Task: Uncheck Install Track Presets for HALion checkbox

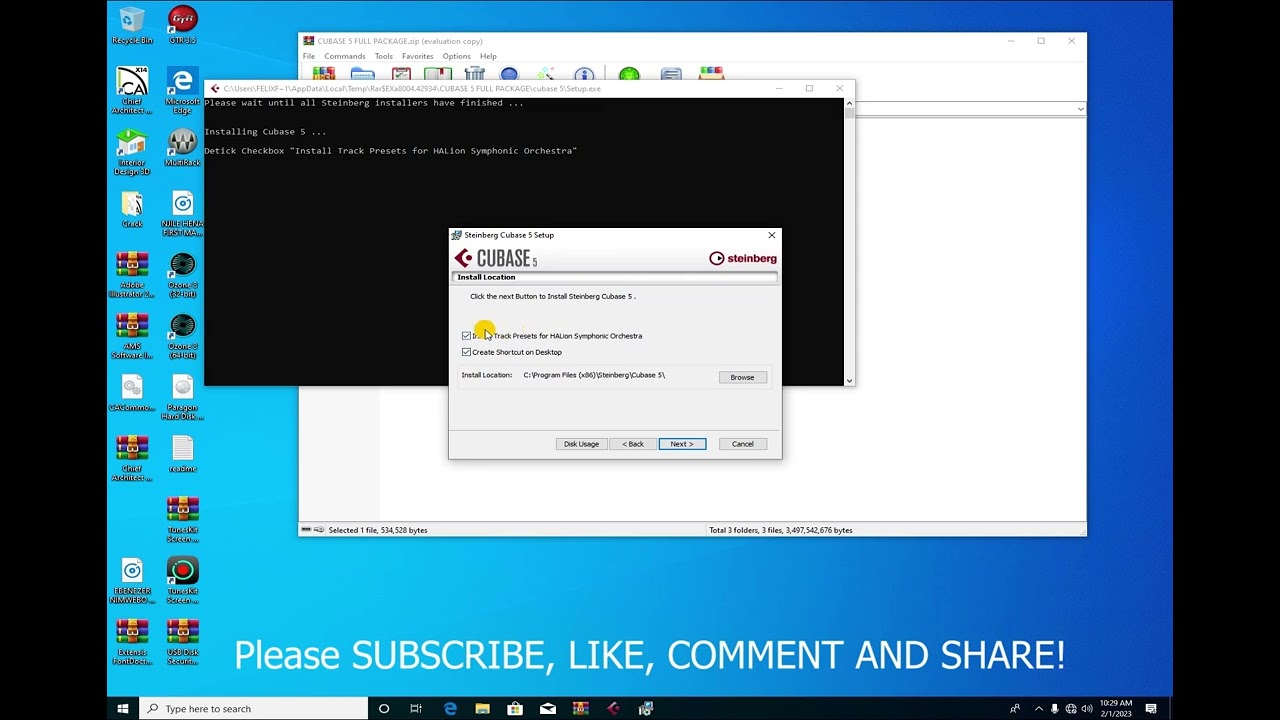Action: [x=466, y=336]
